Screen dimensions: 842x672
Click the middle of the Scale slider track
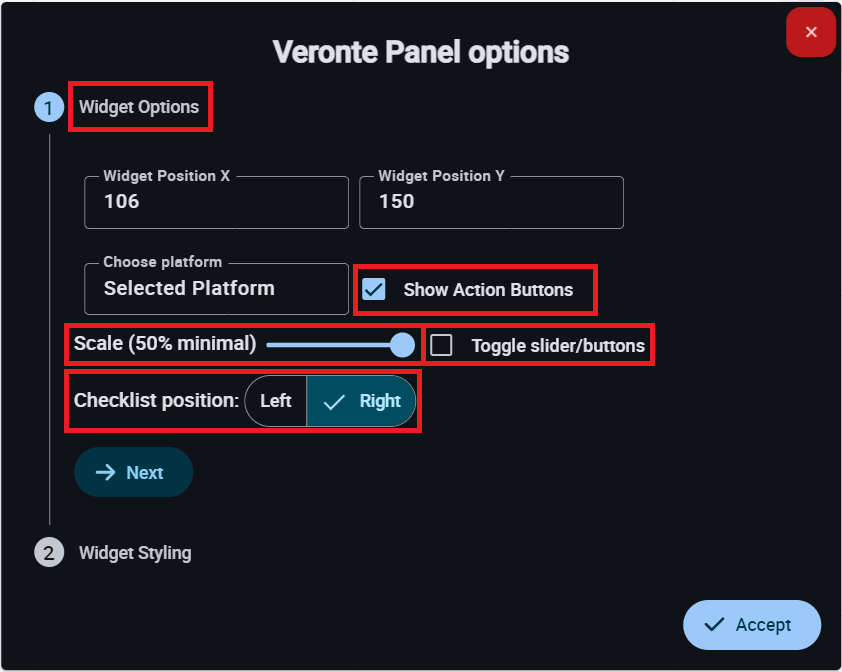point(334,345)
